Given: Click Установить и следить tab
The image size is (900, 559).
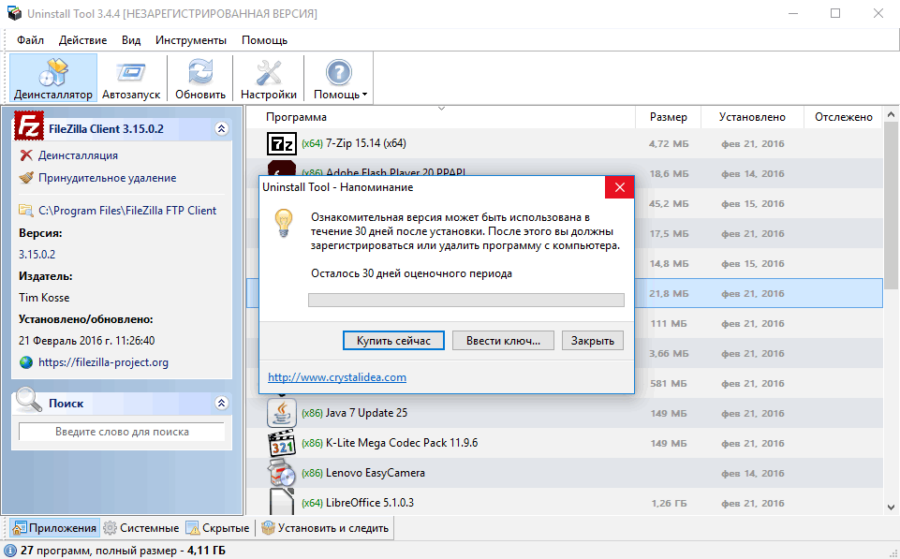Looking at the screenshot, I should coord(325,528).
